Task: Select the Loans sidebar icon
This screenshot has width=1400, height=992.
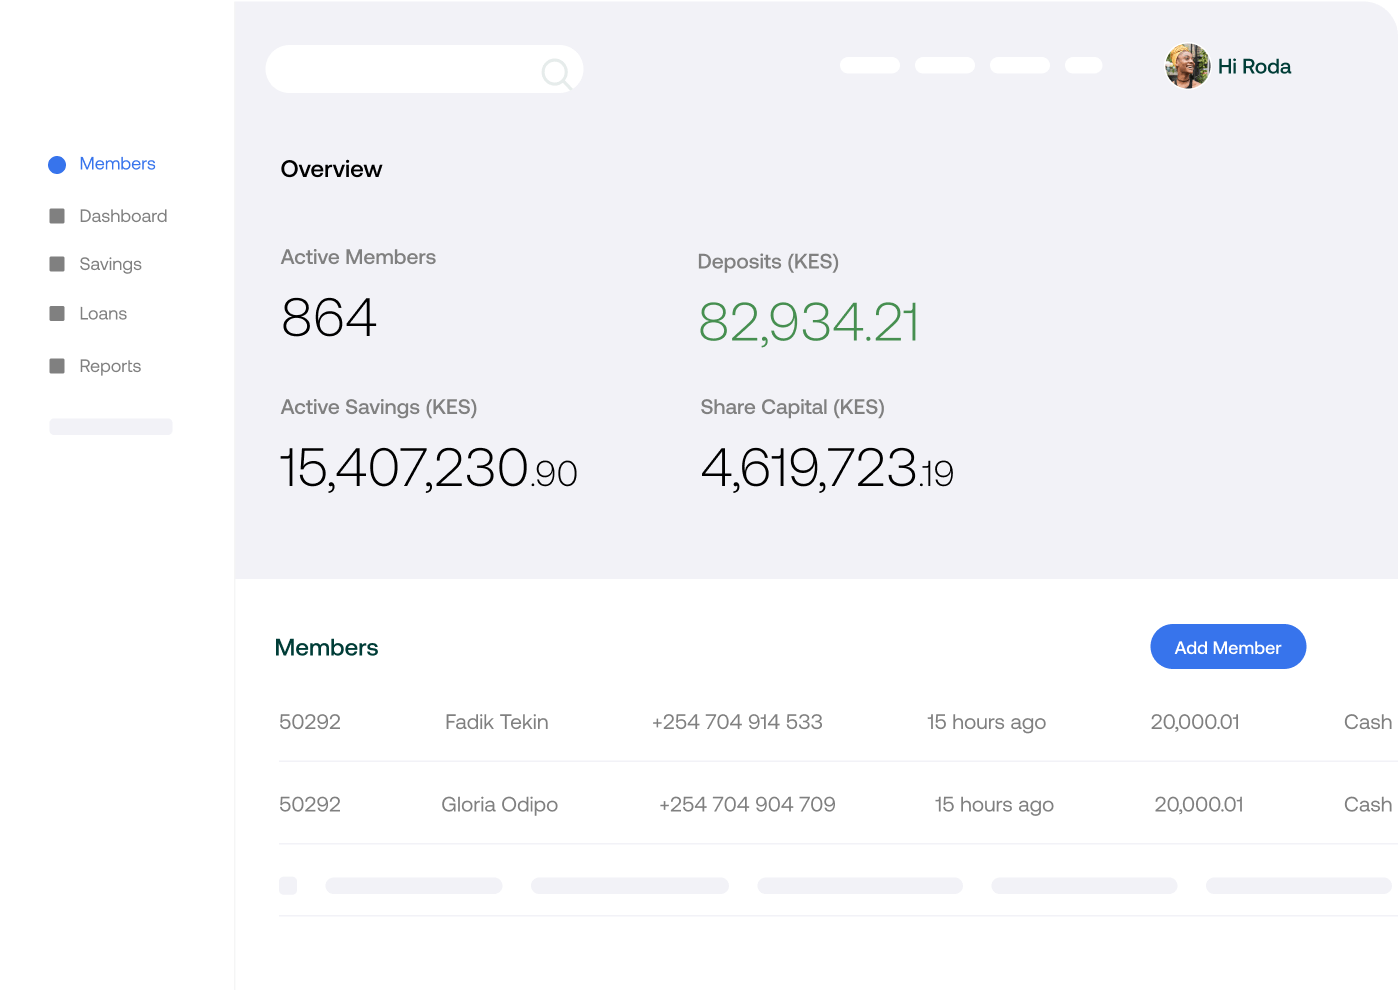Action: tap(58, 313)
